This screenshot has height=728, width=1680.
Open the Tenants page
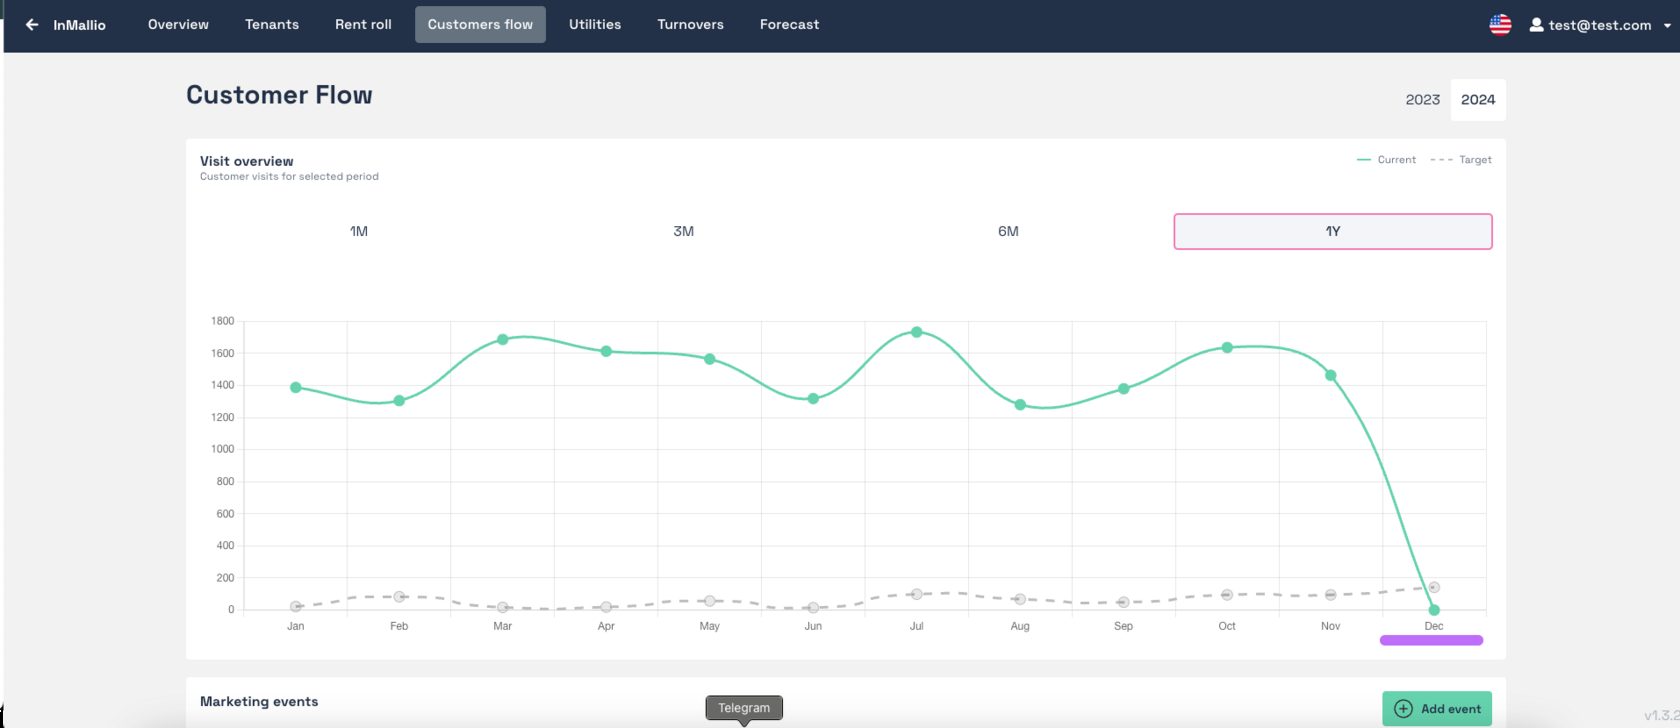272,25
